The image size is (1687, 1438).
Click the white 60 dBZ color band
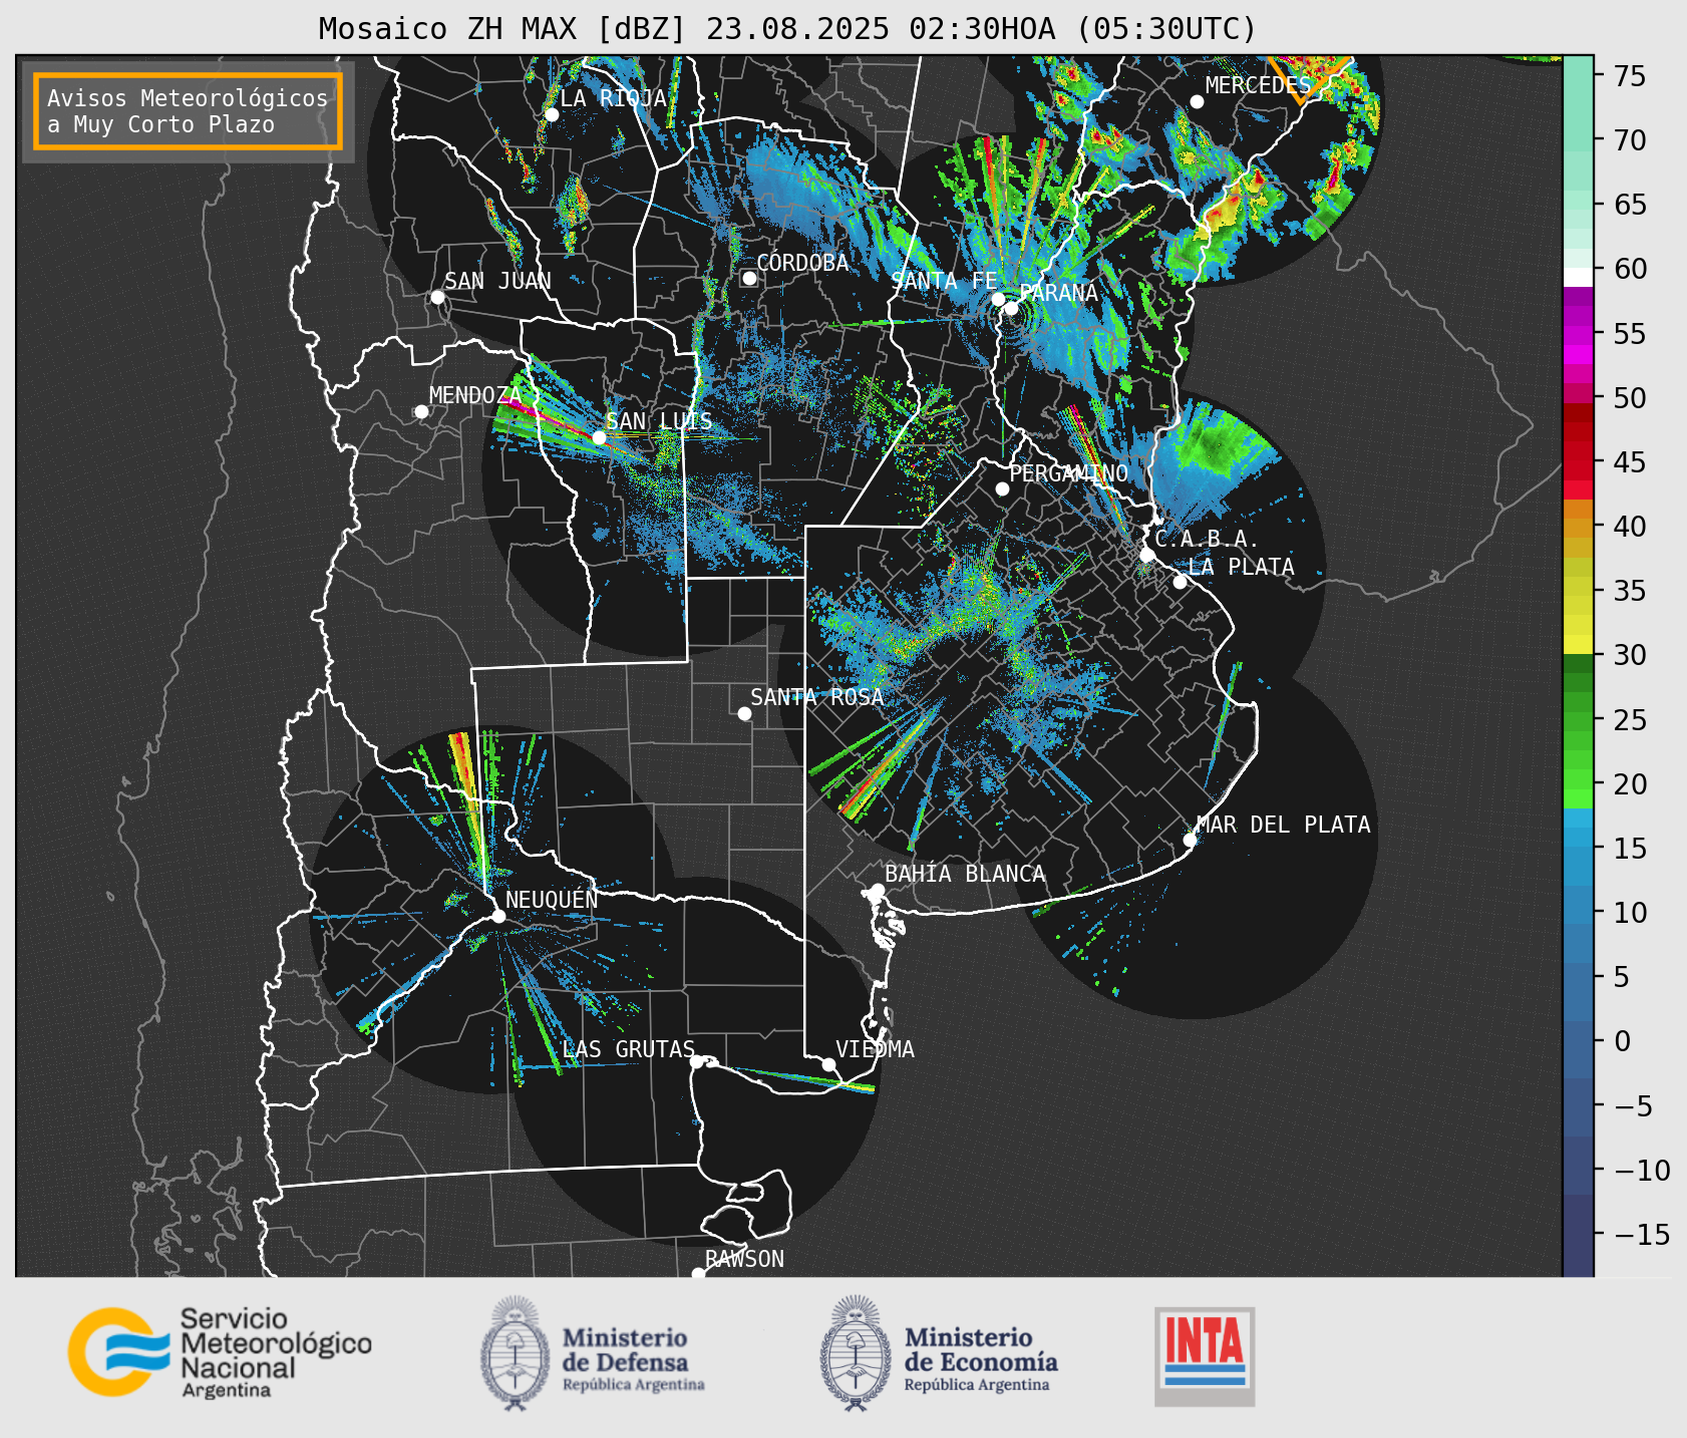(1578, 276)
